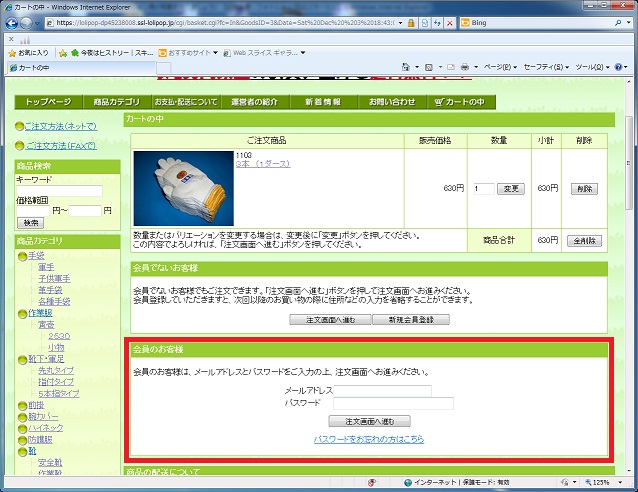Click the printer icon in command bar

click(x=465, y=68)
